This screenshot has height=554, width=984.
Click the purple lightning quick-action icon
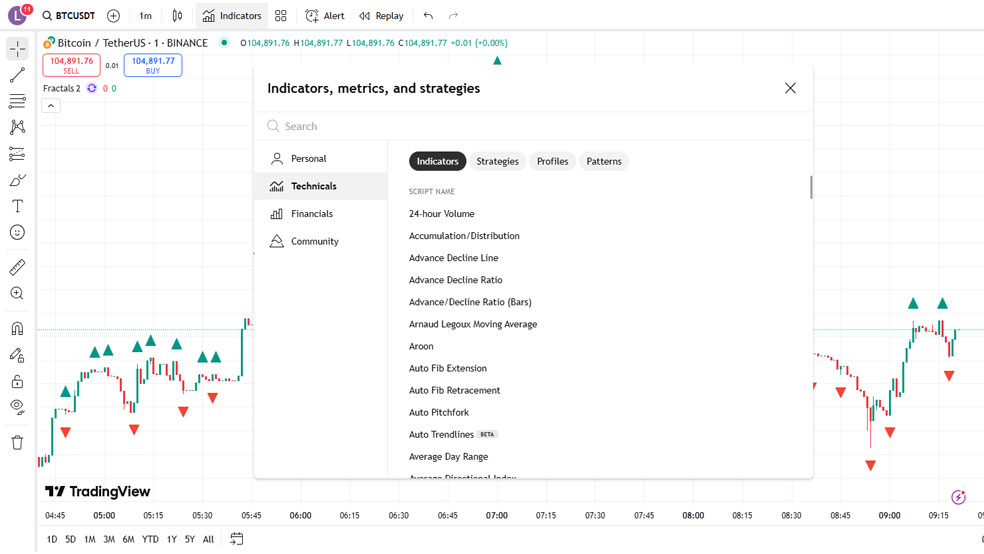click(x=958, y=498)
